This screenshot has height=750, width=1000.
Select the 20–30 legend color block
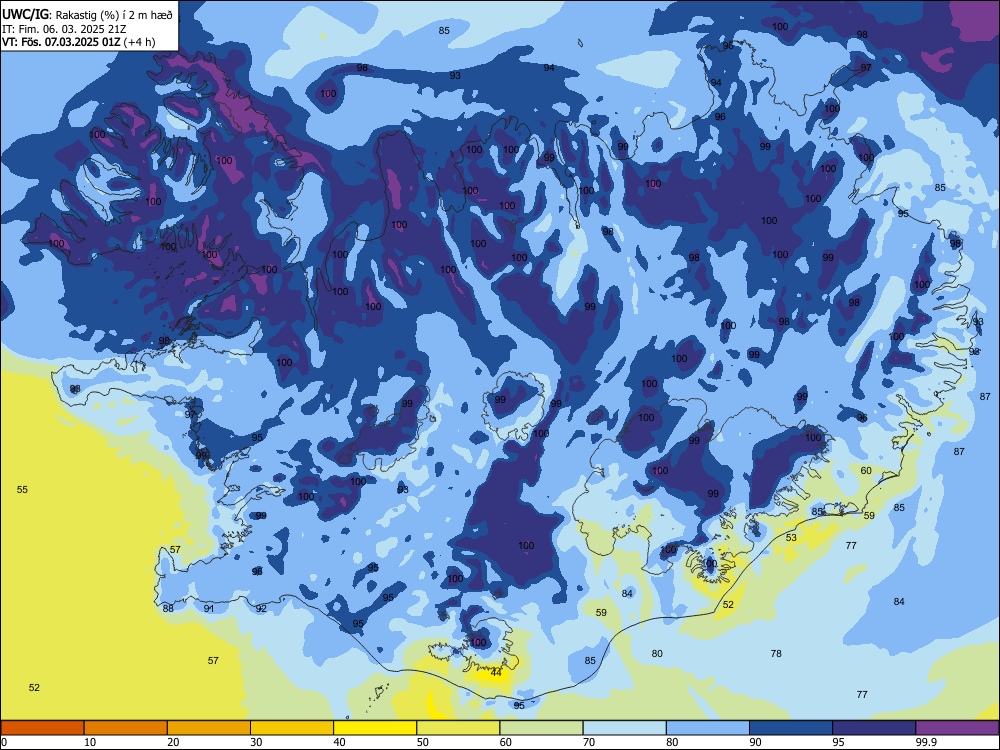pos(209,728)
